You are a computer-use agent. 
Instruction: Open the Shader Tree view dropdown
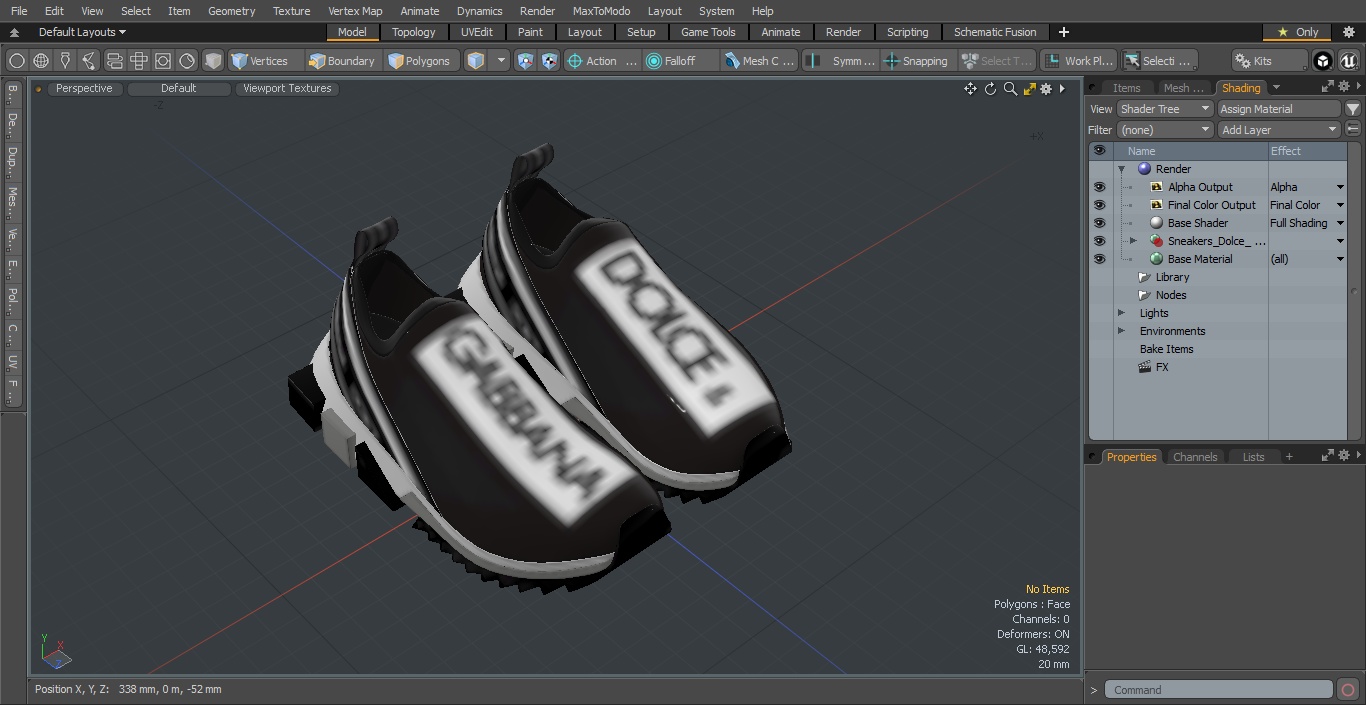tap(1165, 109)
